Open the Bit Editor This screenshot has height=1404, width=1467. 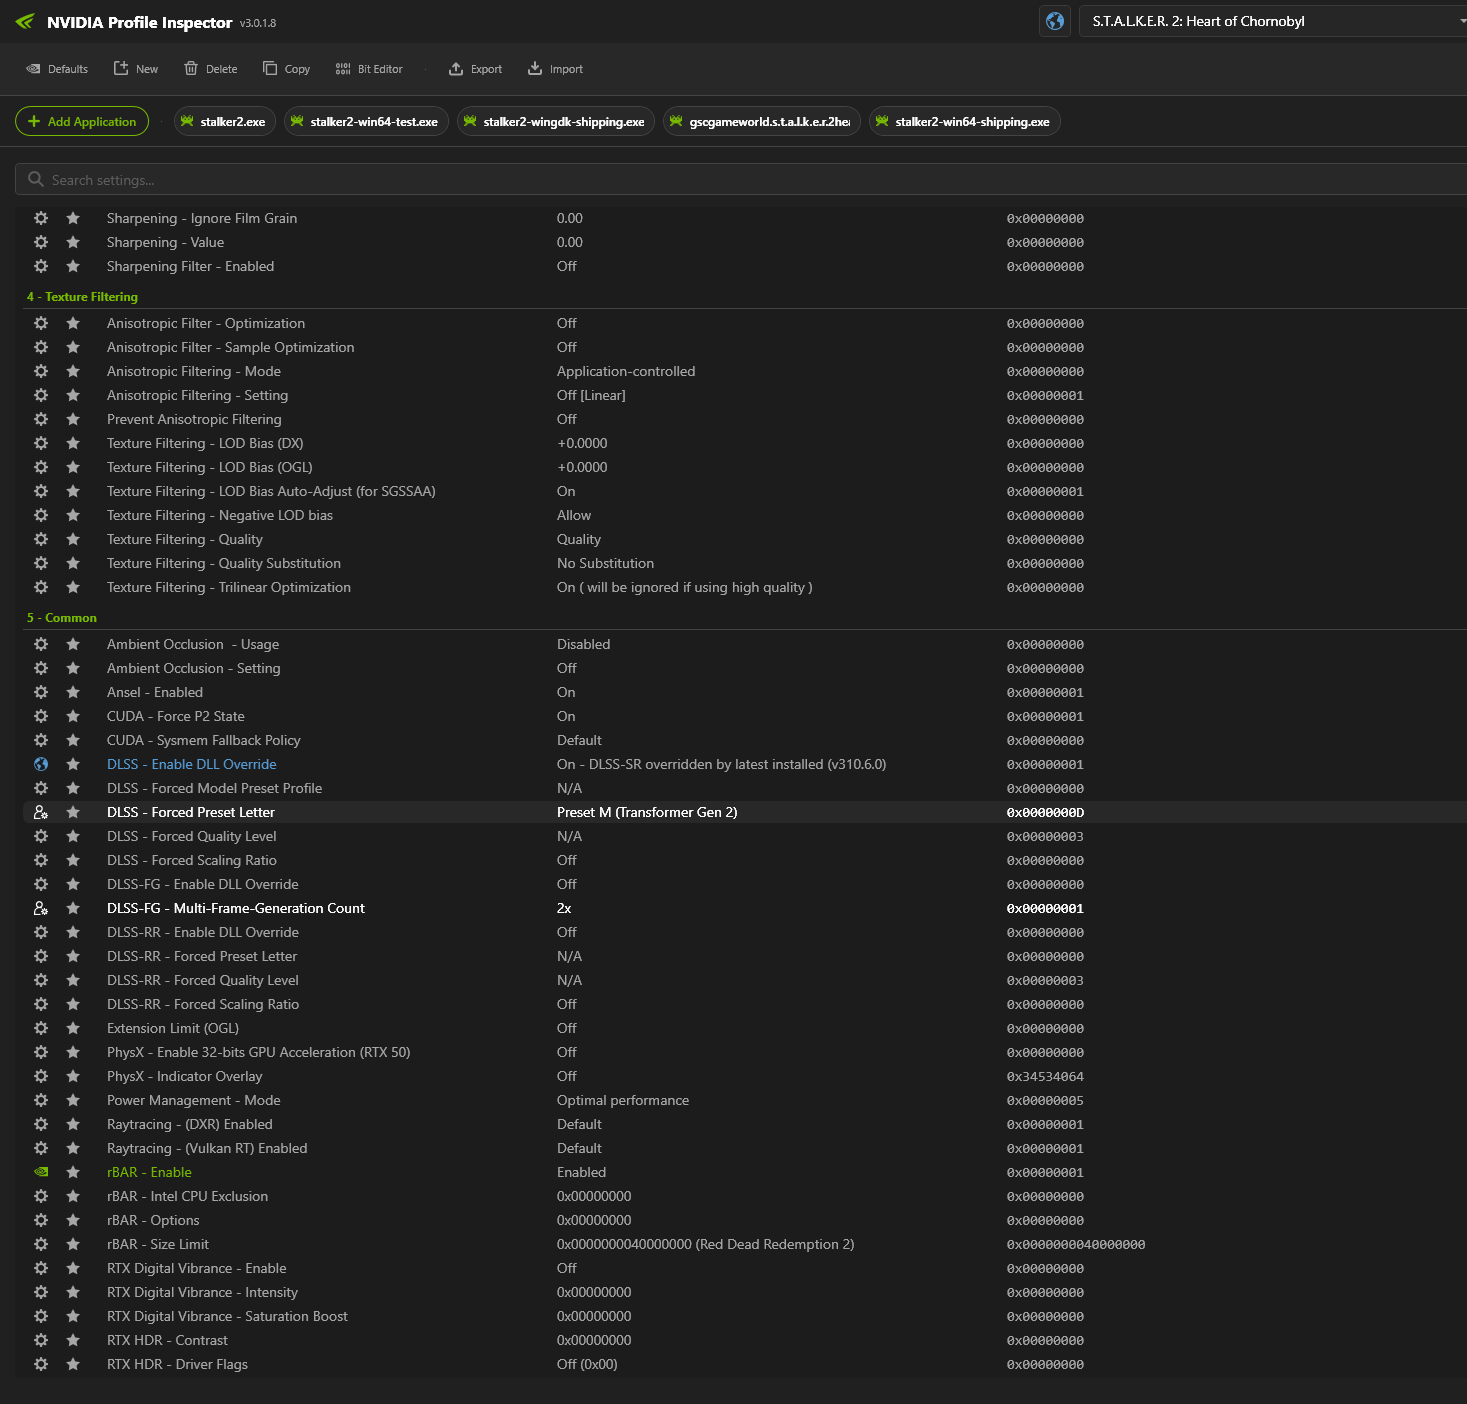369,69
